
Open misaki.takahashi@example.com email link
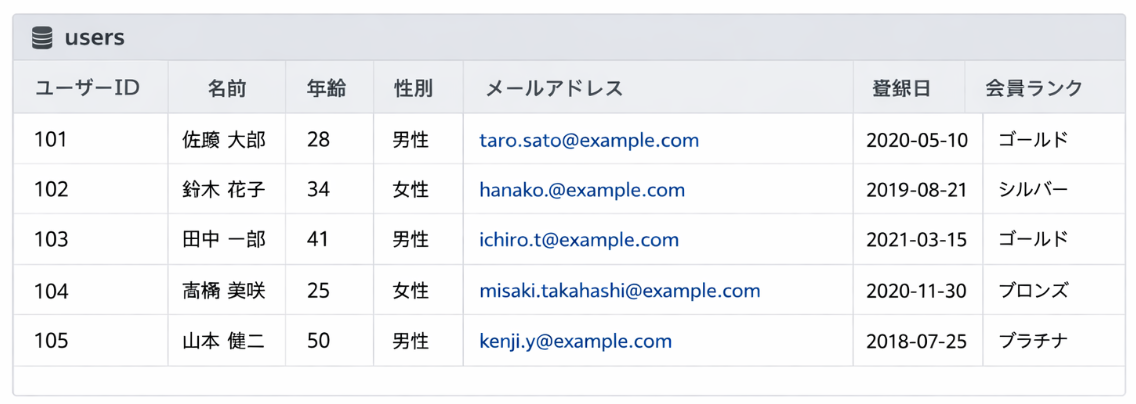(x=619, y=291)
